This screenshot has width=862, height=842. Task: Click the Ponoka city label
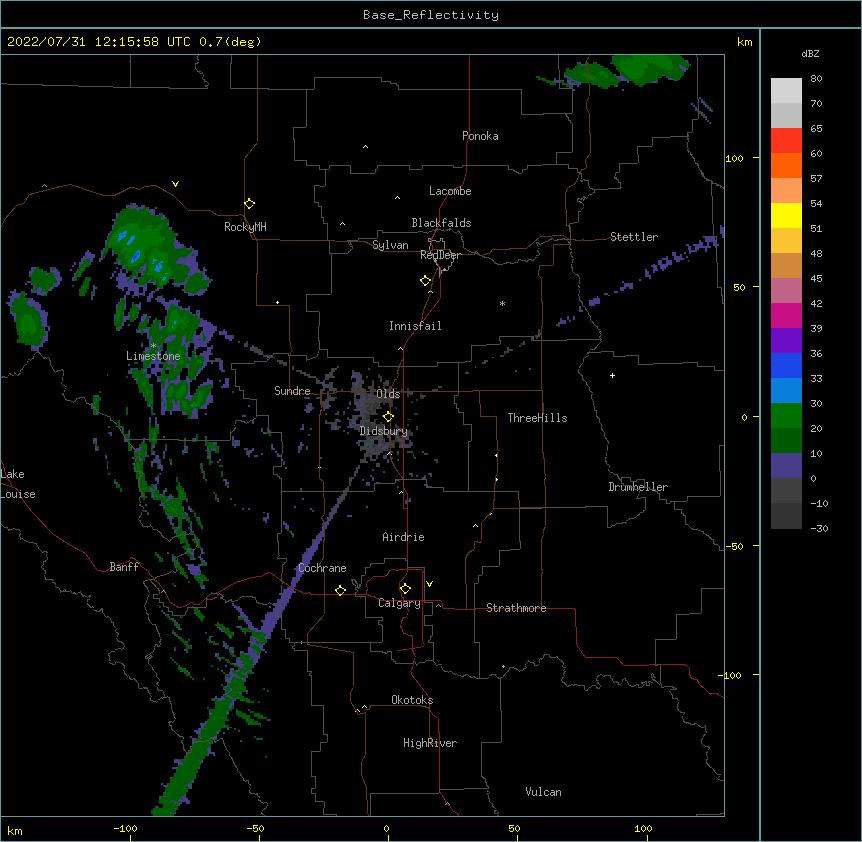point(480,136)
